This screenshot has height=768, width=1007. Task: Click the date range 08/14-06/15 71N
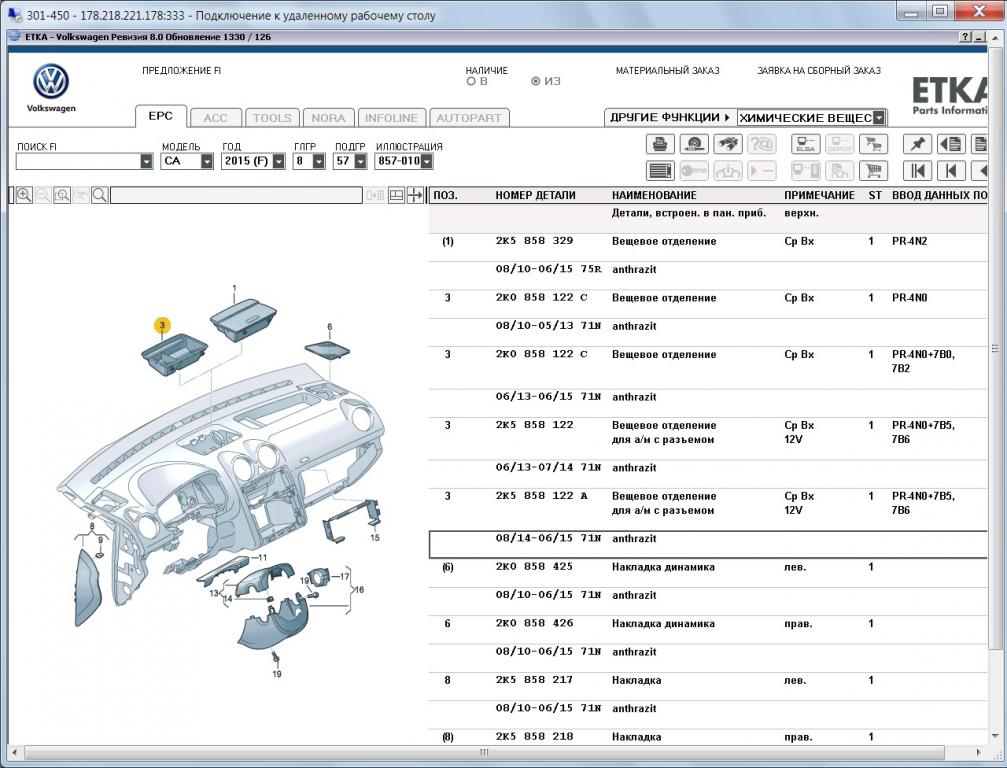(x=548, y=538)
